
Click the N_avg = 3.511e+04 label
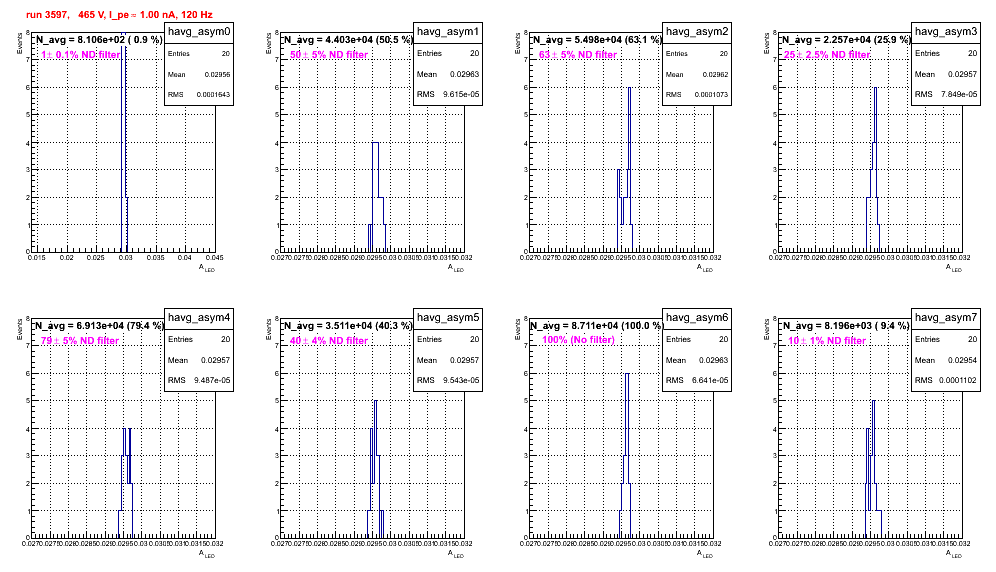pyautogui.click(x=348, y=325)
